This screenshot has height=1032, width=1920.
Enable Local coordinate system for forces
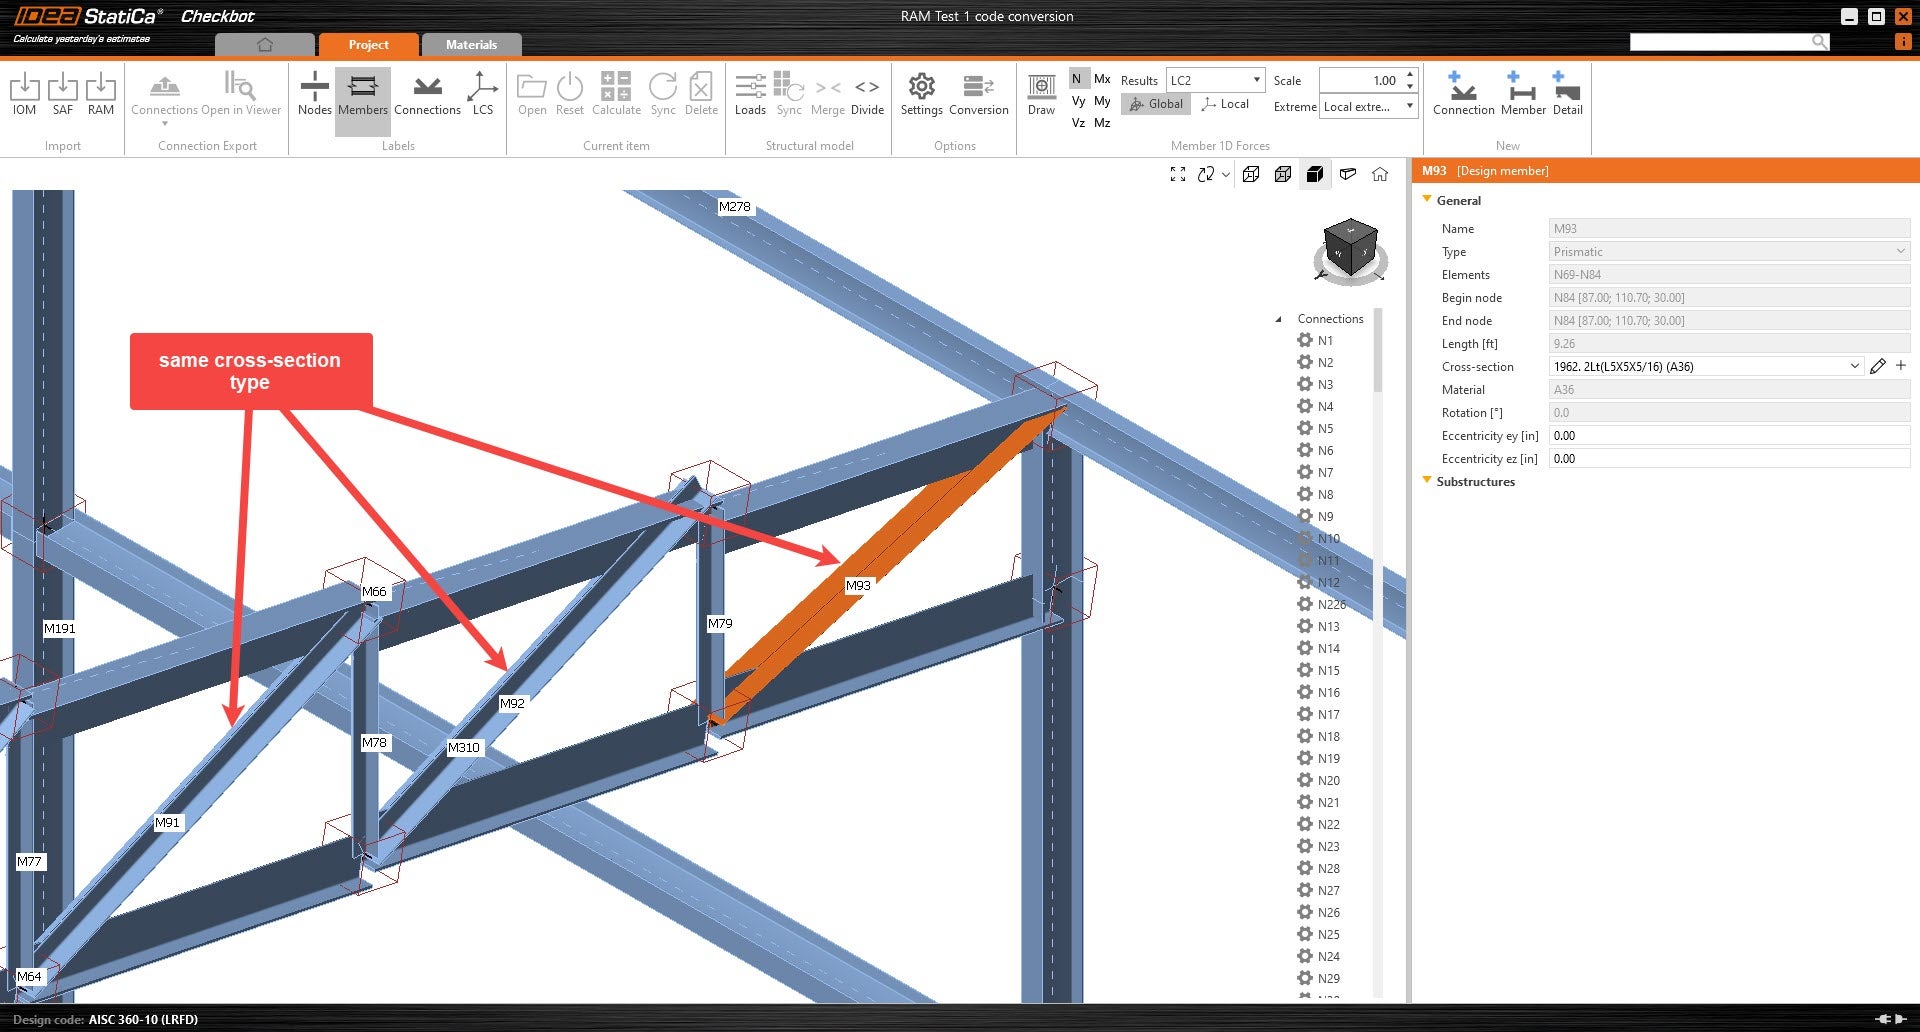point(1224,103)
